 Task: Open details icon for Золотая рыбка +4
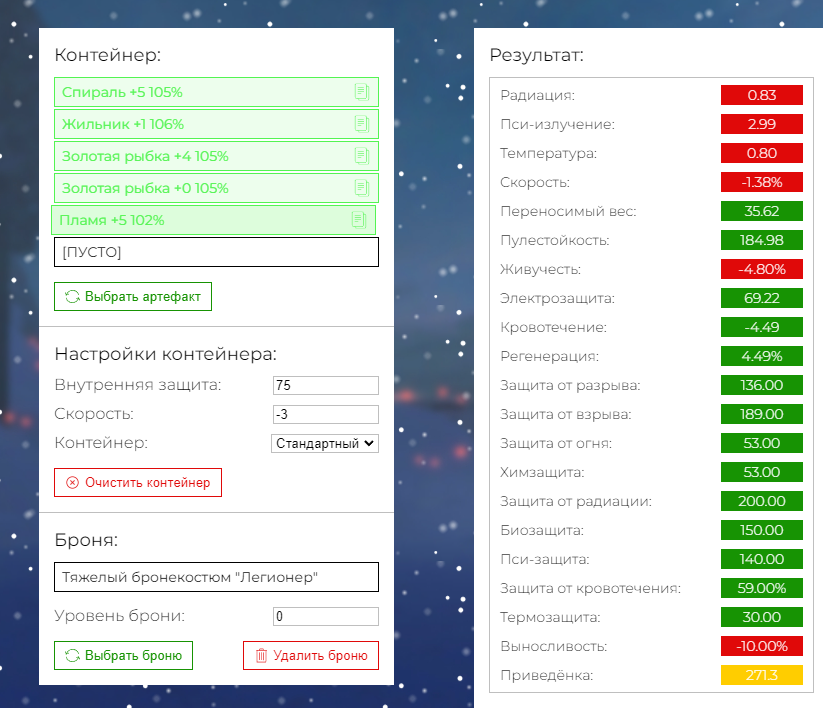[362, 156]
